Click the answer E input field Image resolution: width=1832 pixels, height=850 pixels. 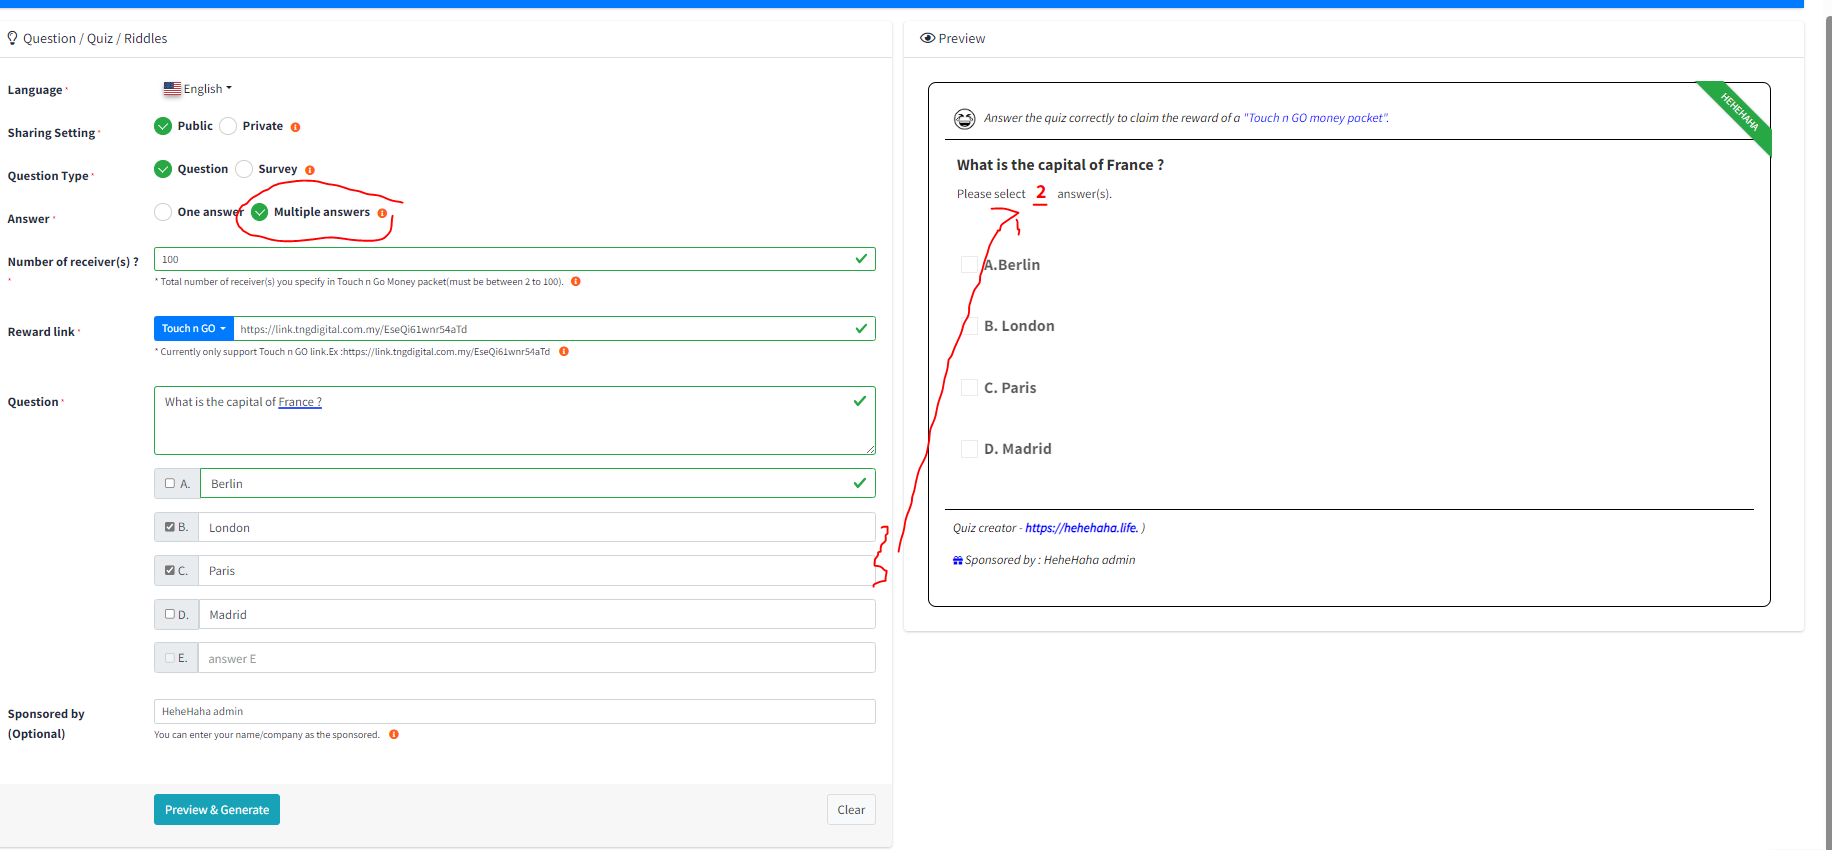click(x=537, y=658)
